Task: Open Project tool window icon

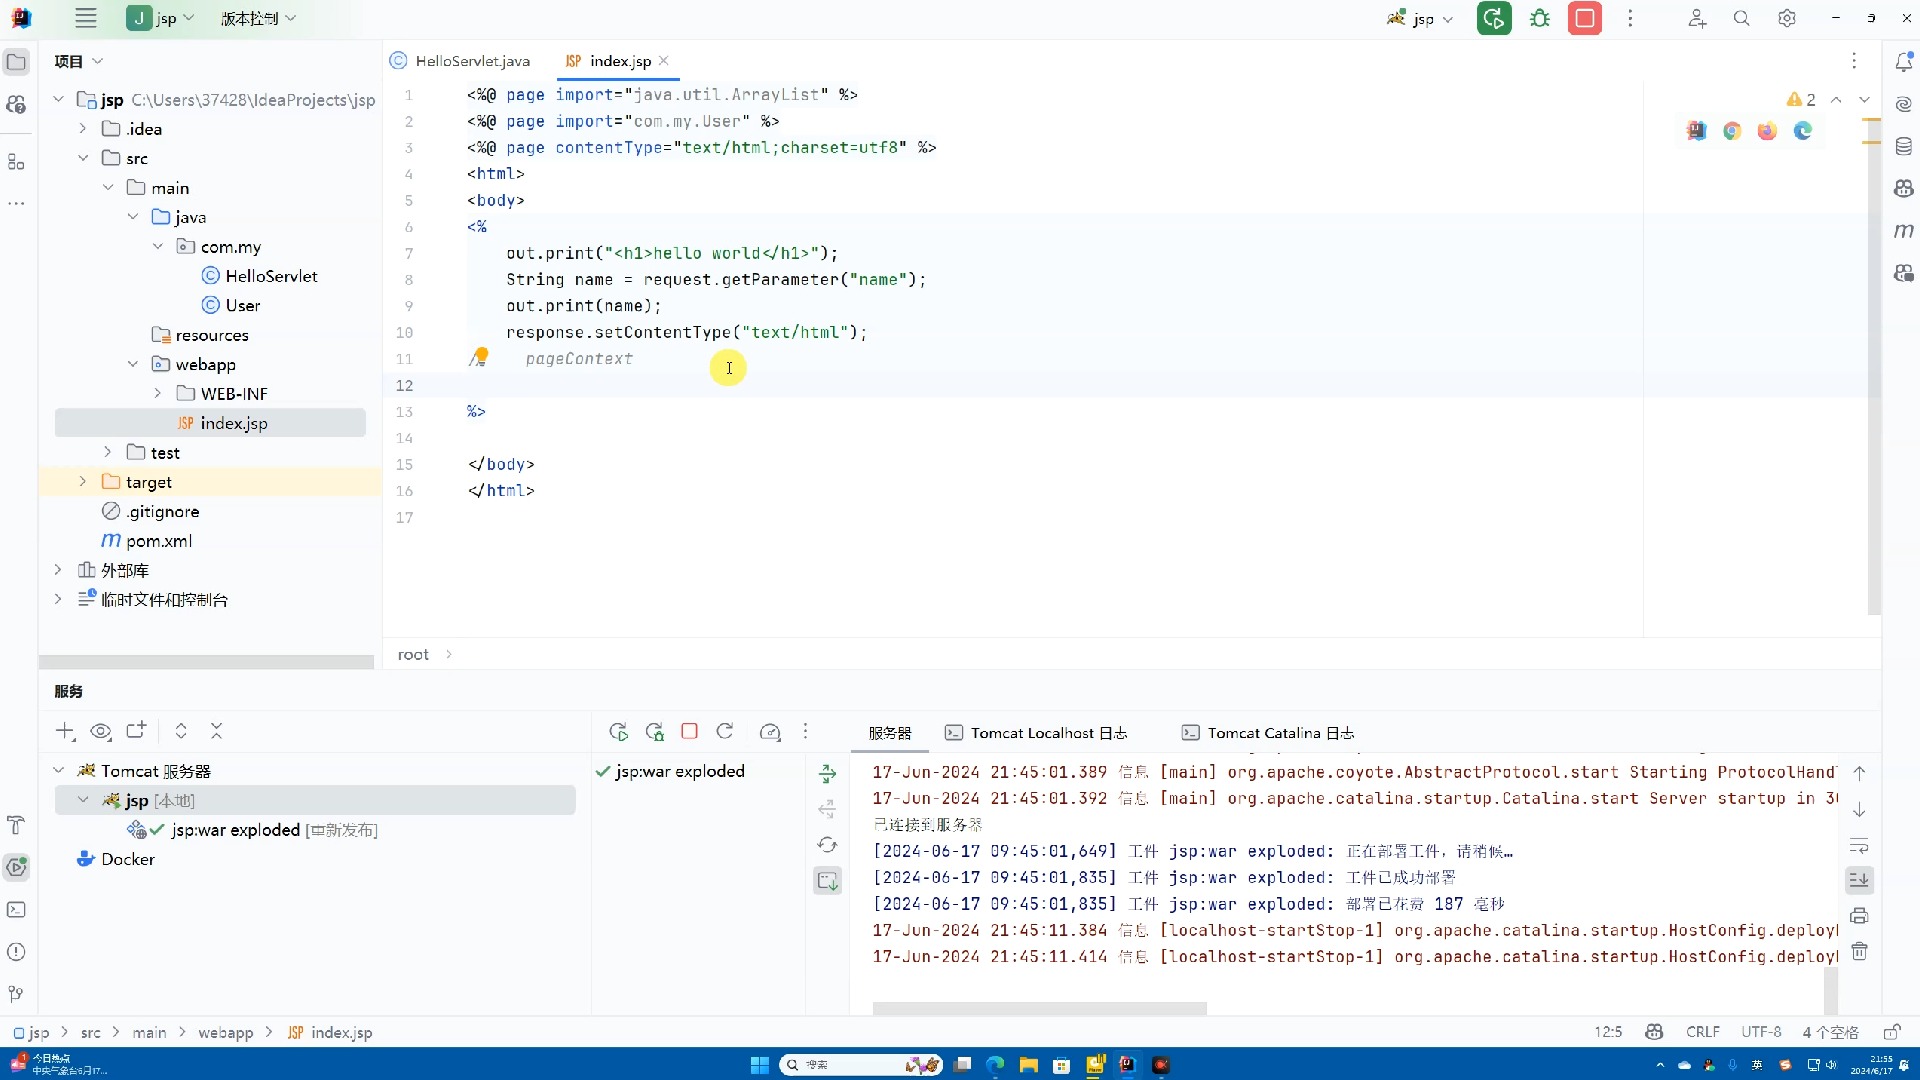Action: [x=16, y=62]
